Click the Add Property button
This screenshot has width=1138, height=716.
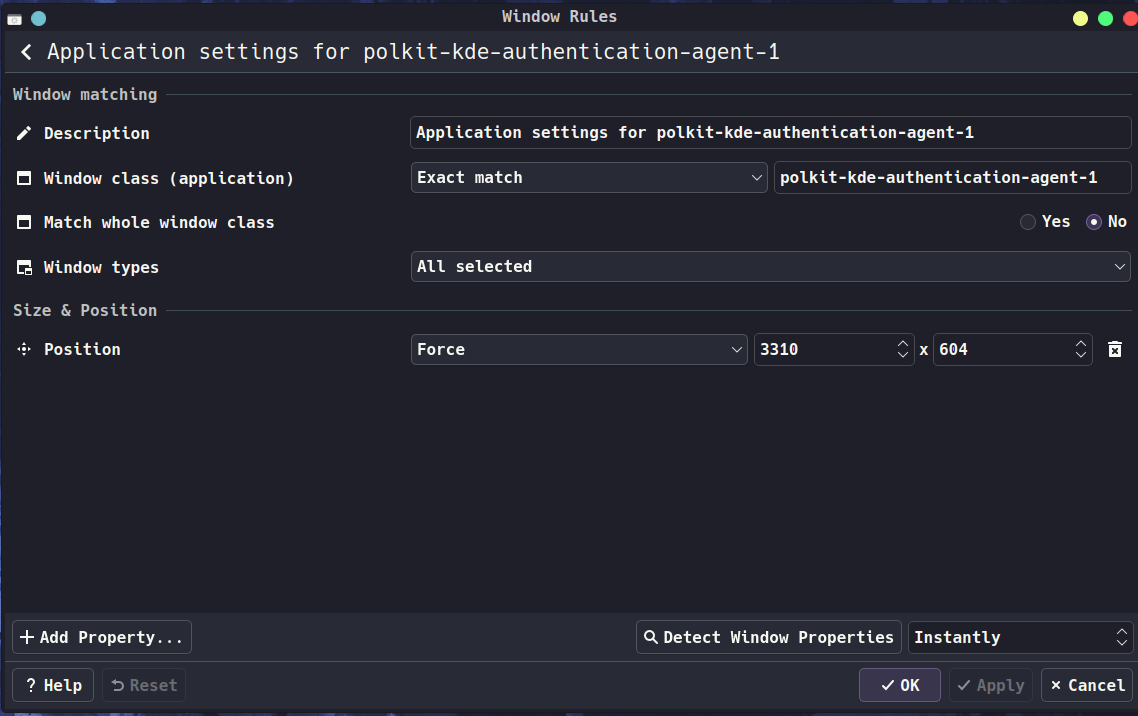(102, 637)
